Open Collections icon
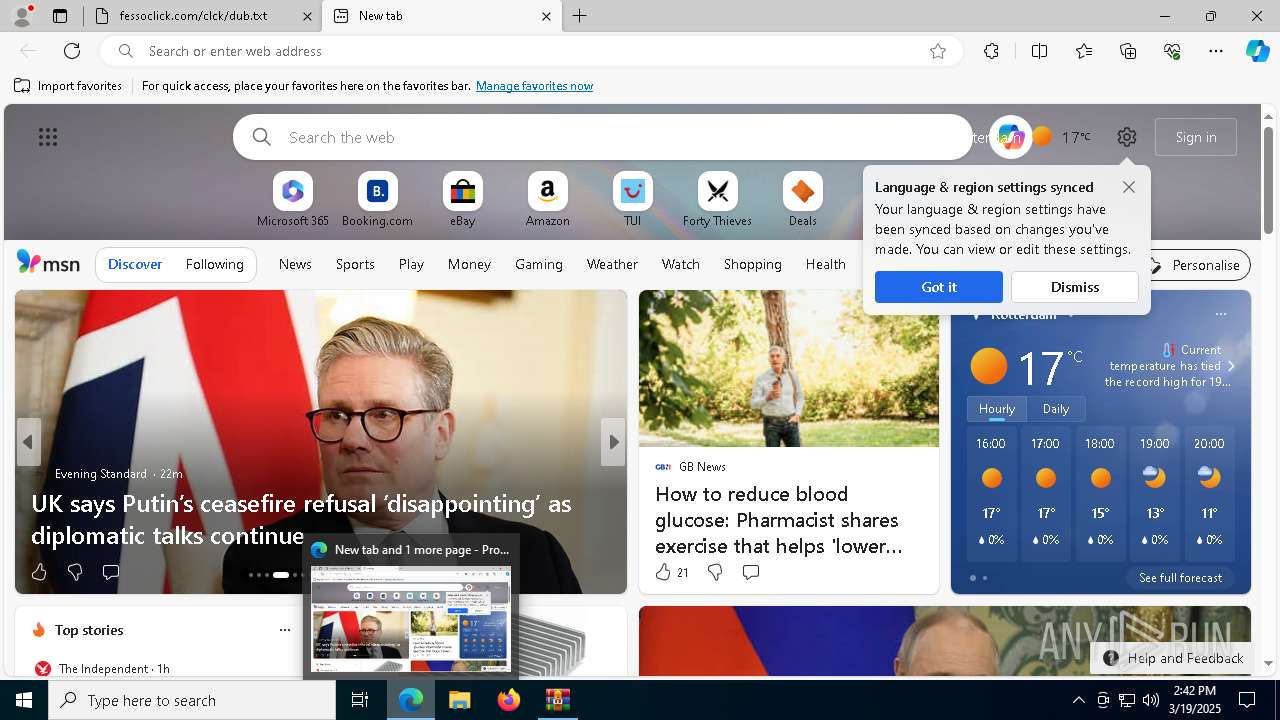 click(1128, 51)
